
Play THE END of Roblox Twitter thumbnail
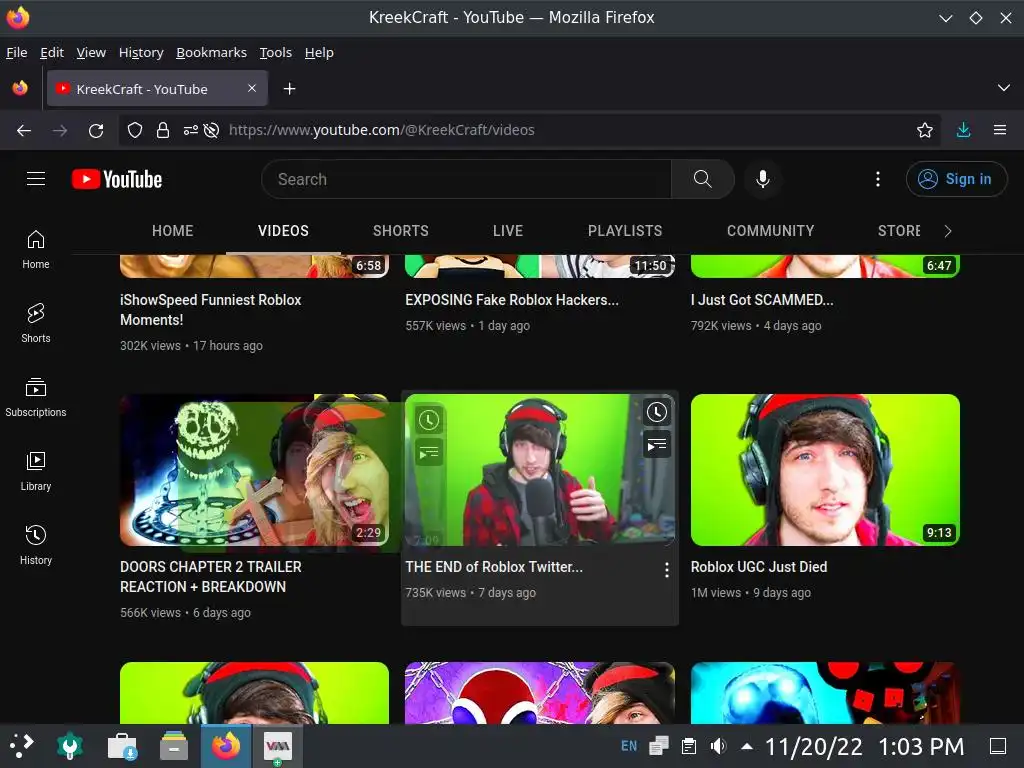coord(539,470)
